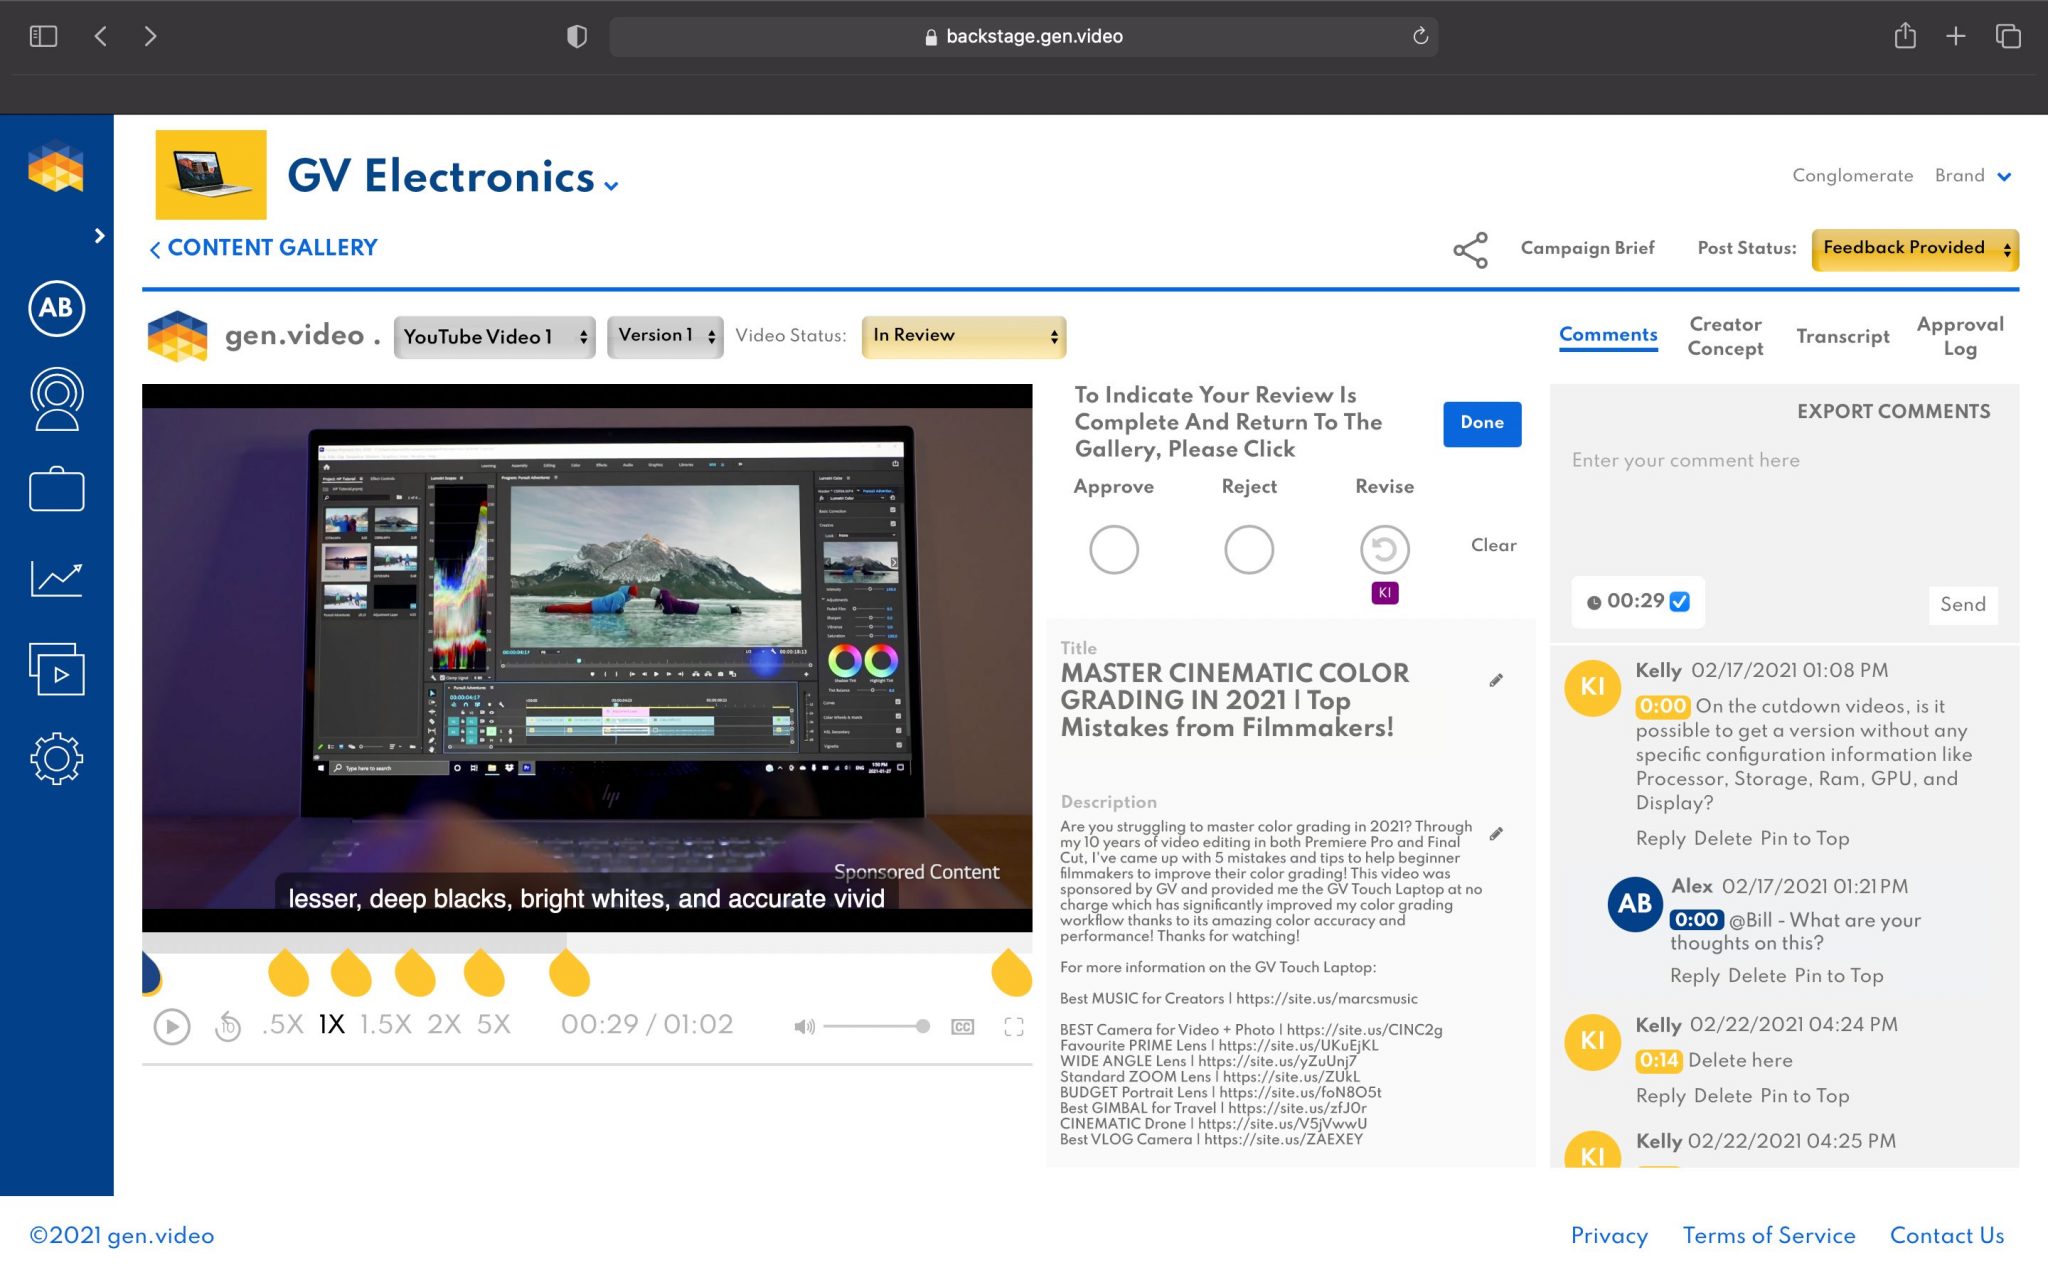Expand the sidebar with the arrow chevron

[99, 235]
